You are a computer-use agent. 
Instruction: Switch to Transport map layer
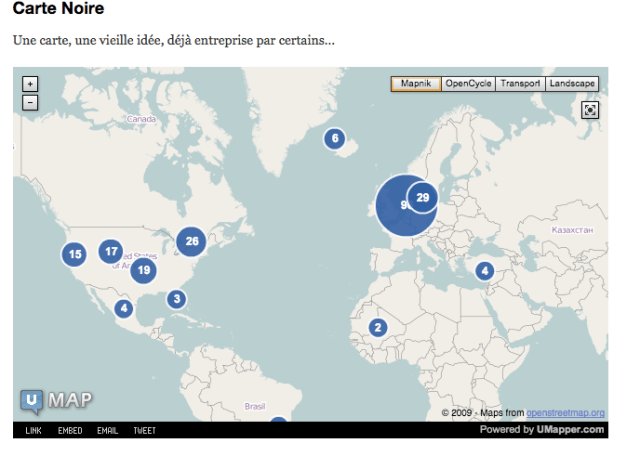[x=521, y=84]
